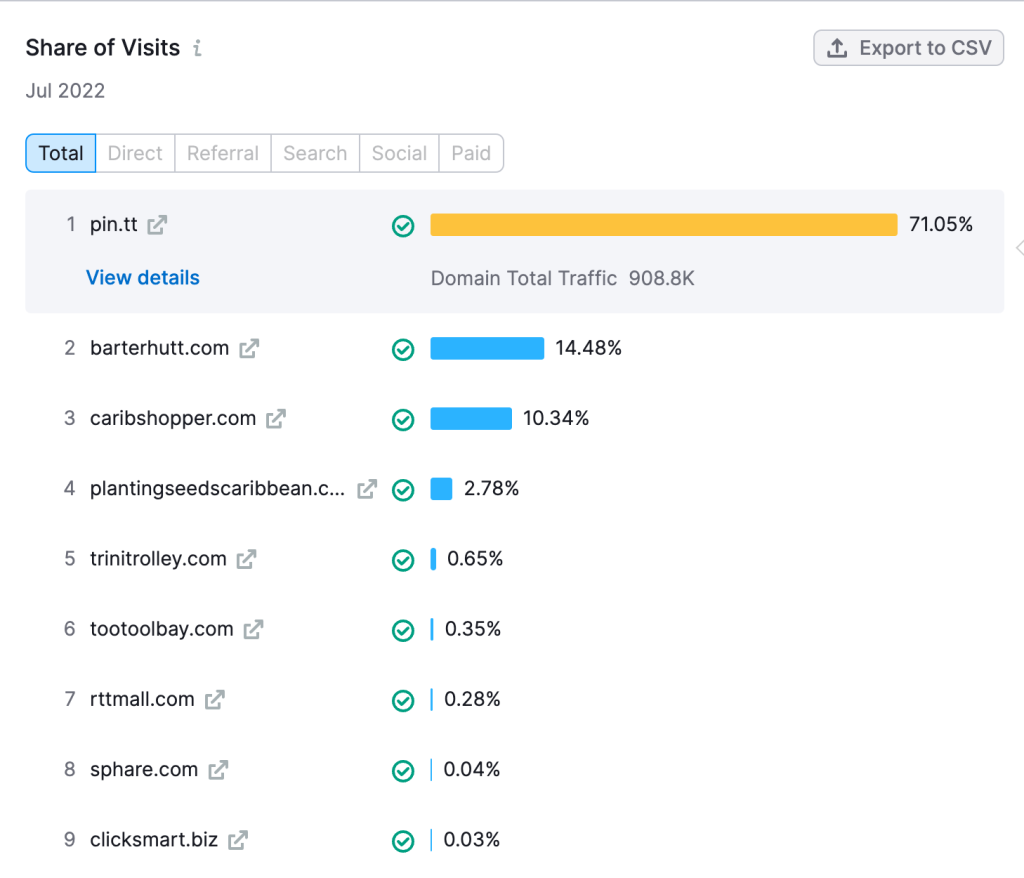Click green check icon for rttmall.com
The height and width of the screenshot is (878, 1024).
pyautogui.click(x=403, y=700)
